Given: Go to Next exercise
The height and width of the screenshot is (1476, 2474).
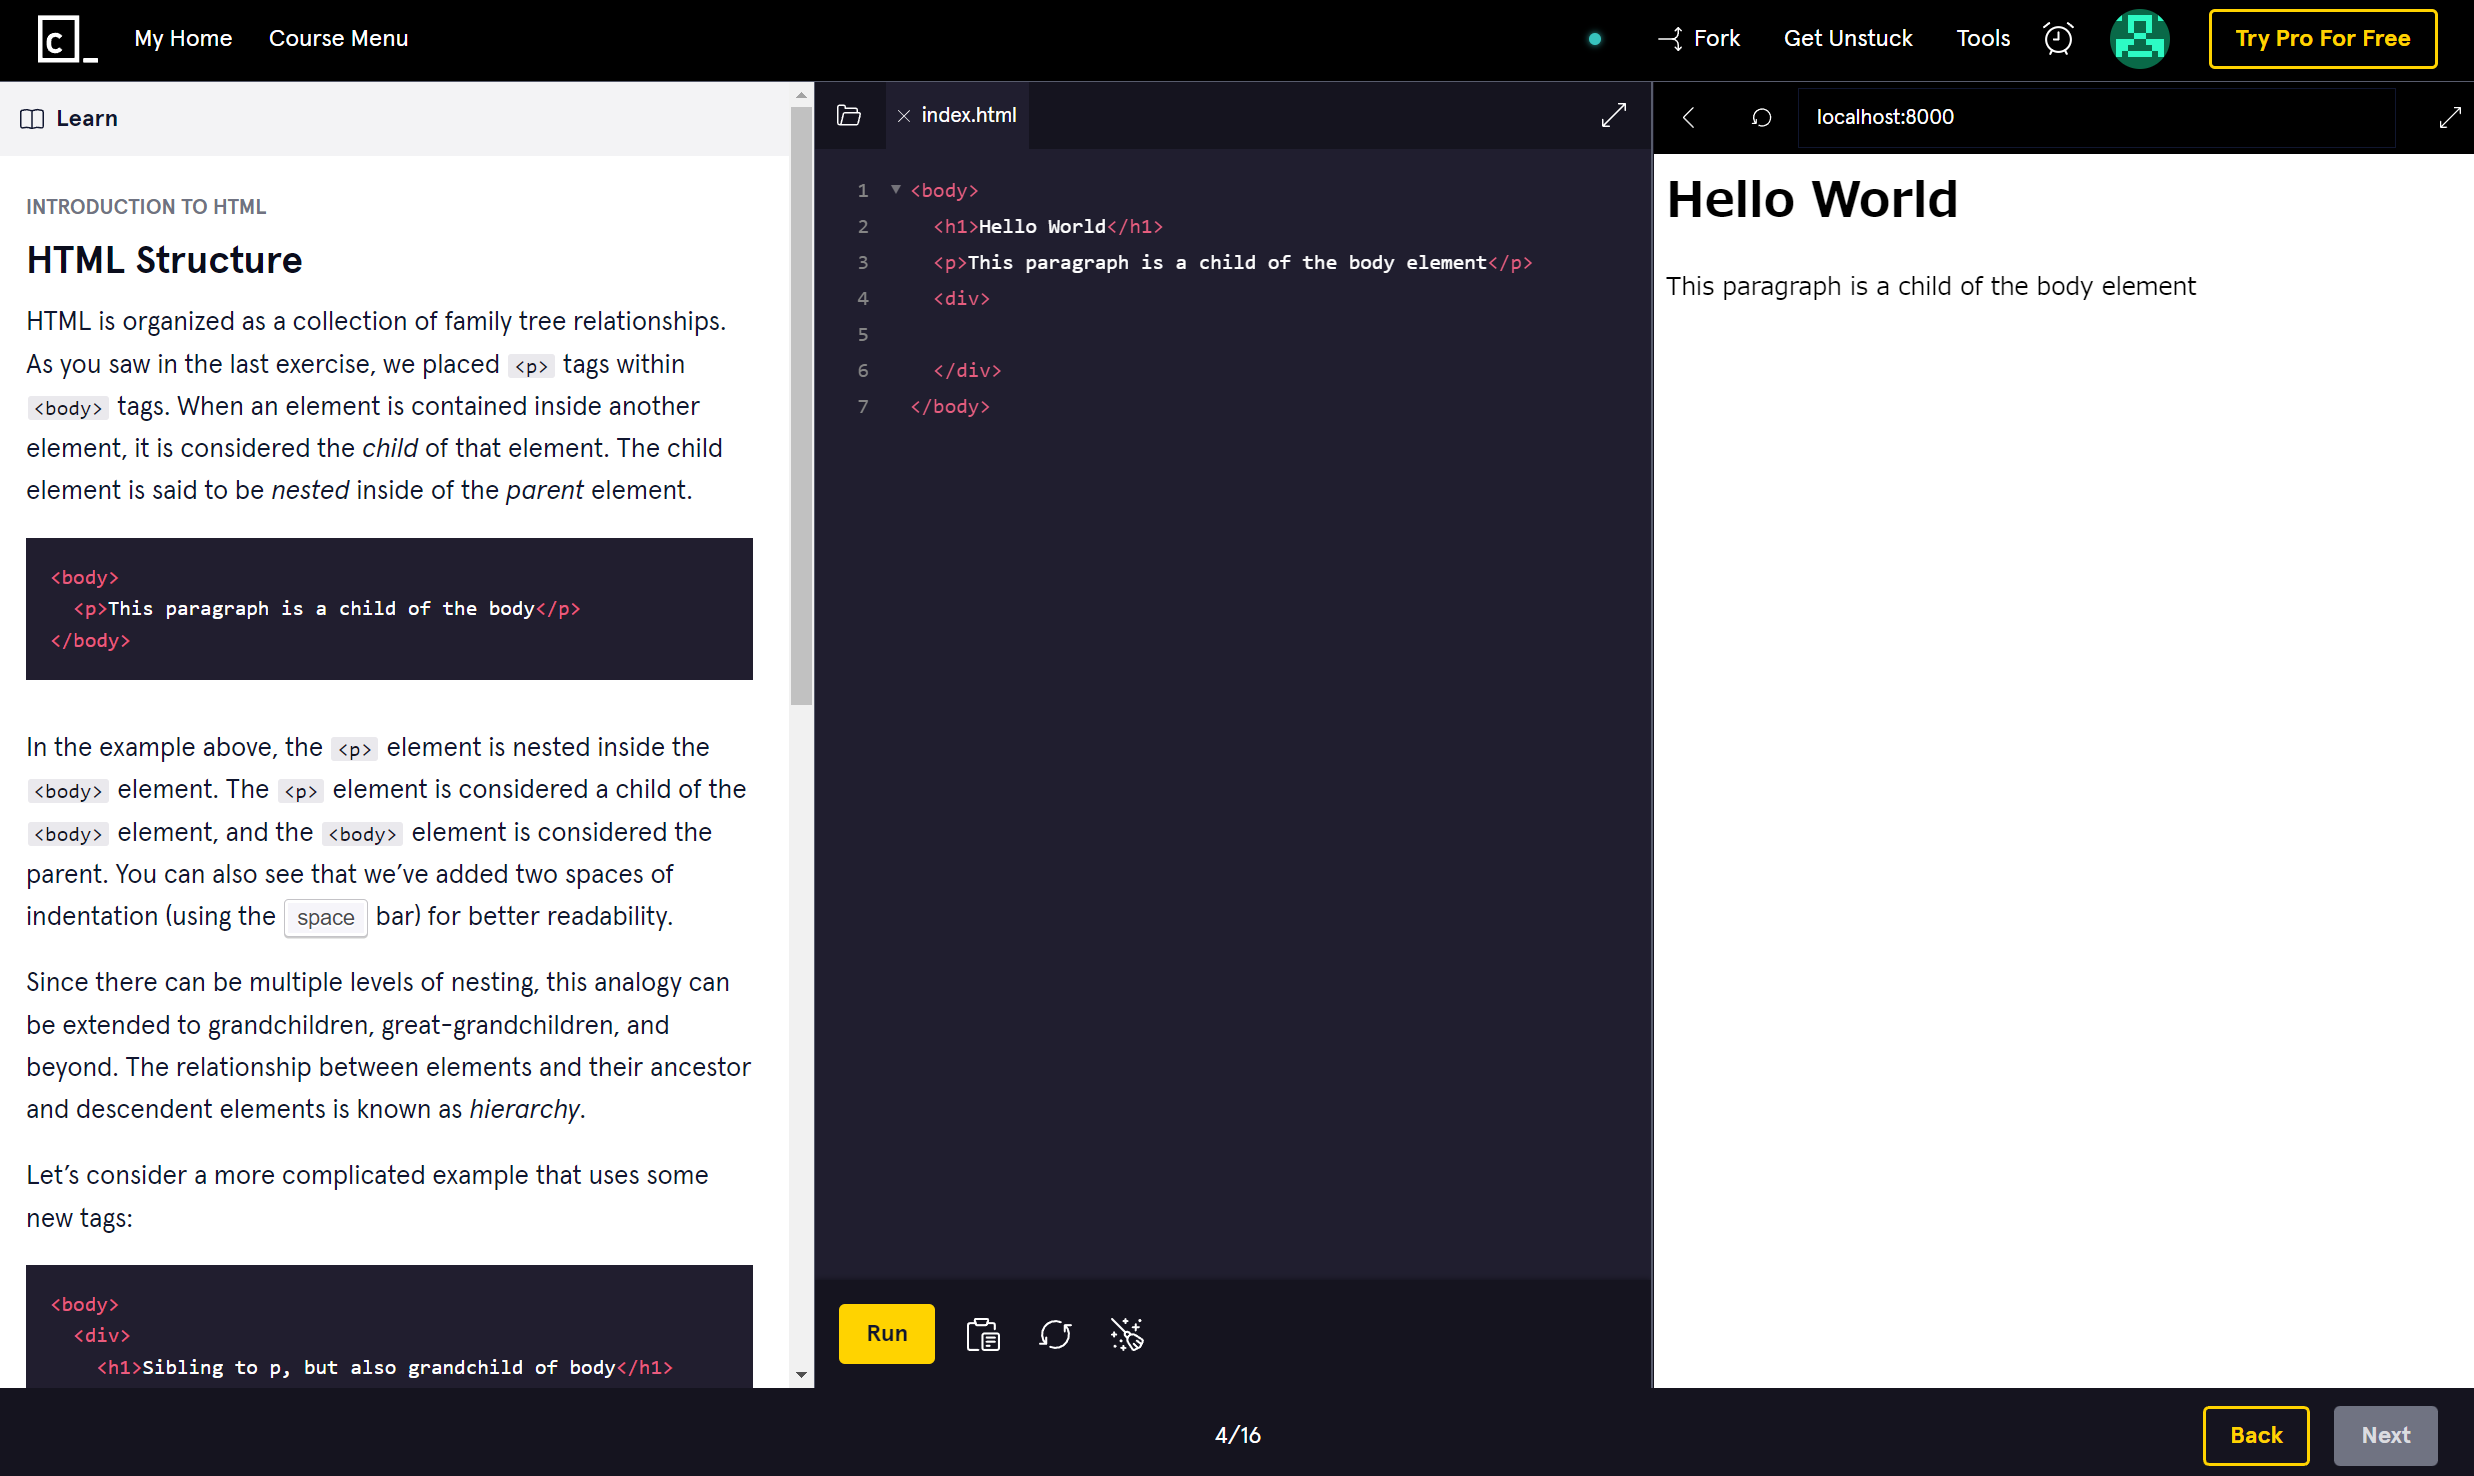Looking at the screenshot, I should tap(2385, 1435).
